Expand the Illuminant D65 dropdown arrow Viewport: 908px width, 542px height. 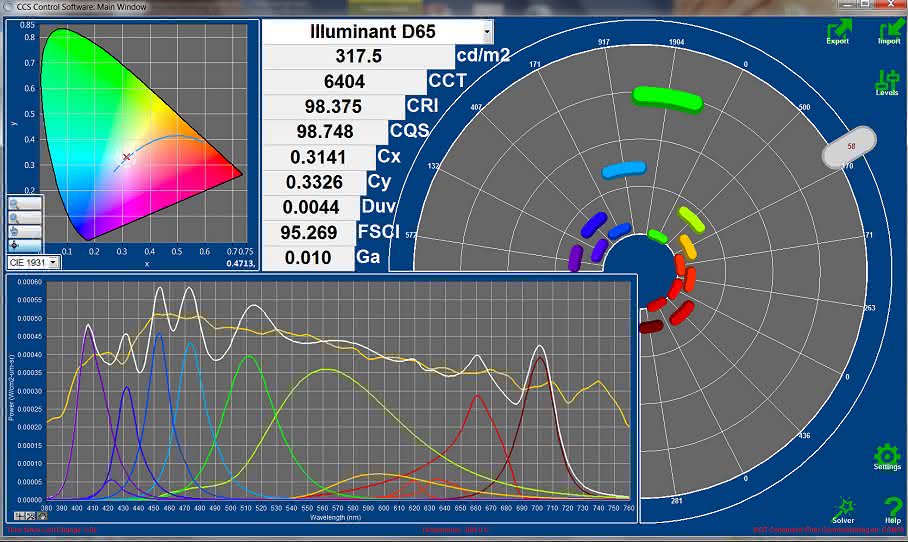488,32
